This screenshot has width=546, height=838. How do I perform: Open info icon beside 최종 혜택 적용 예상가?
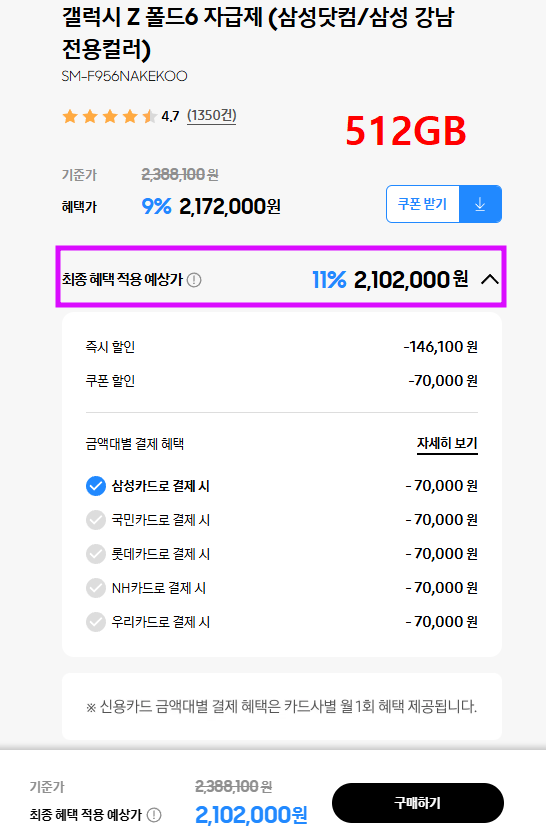point(194,280)
